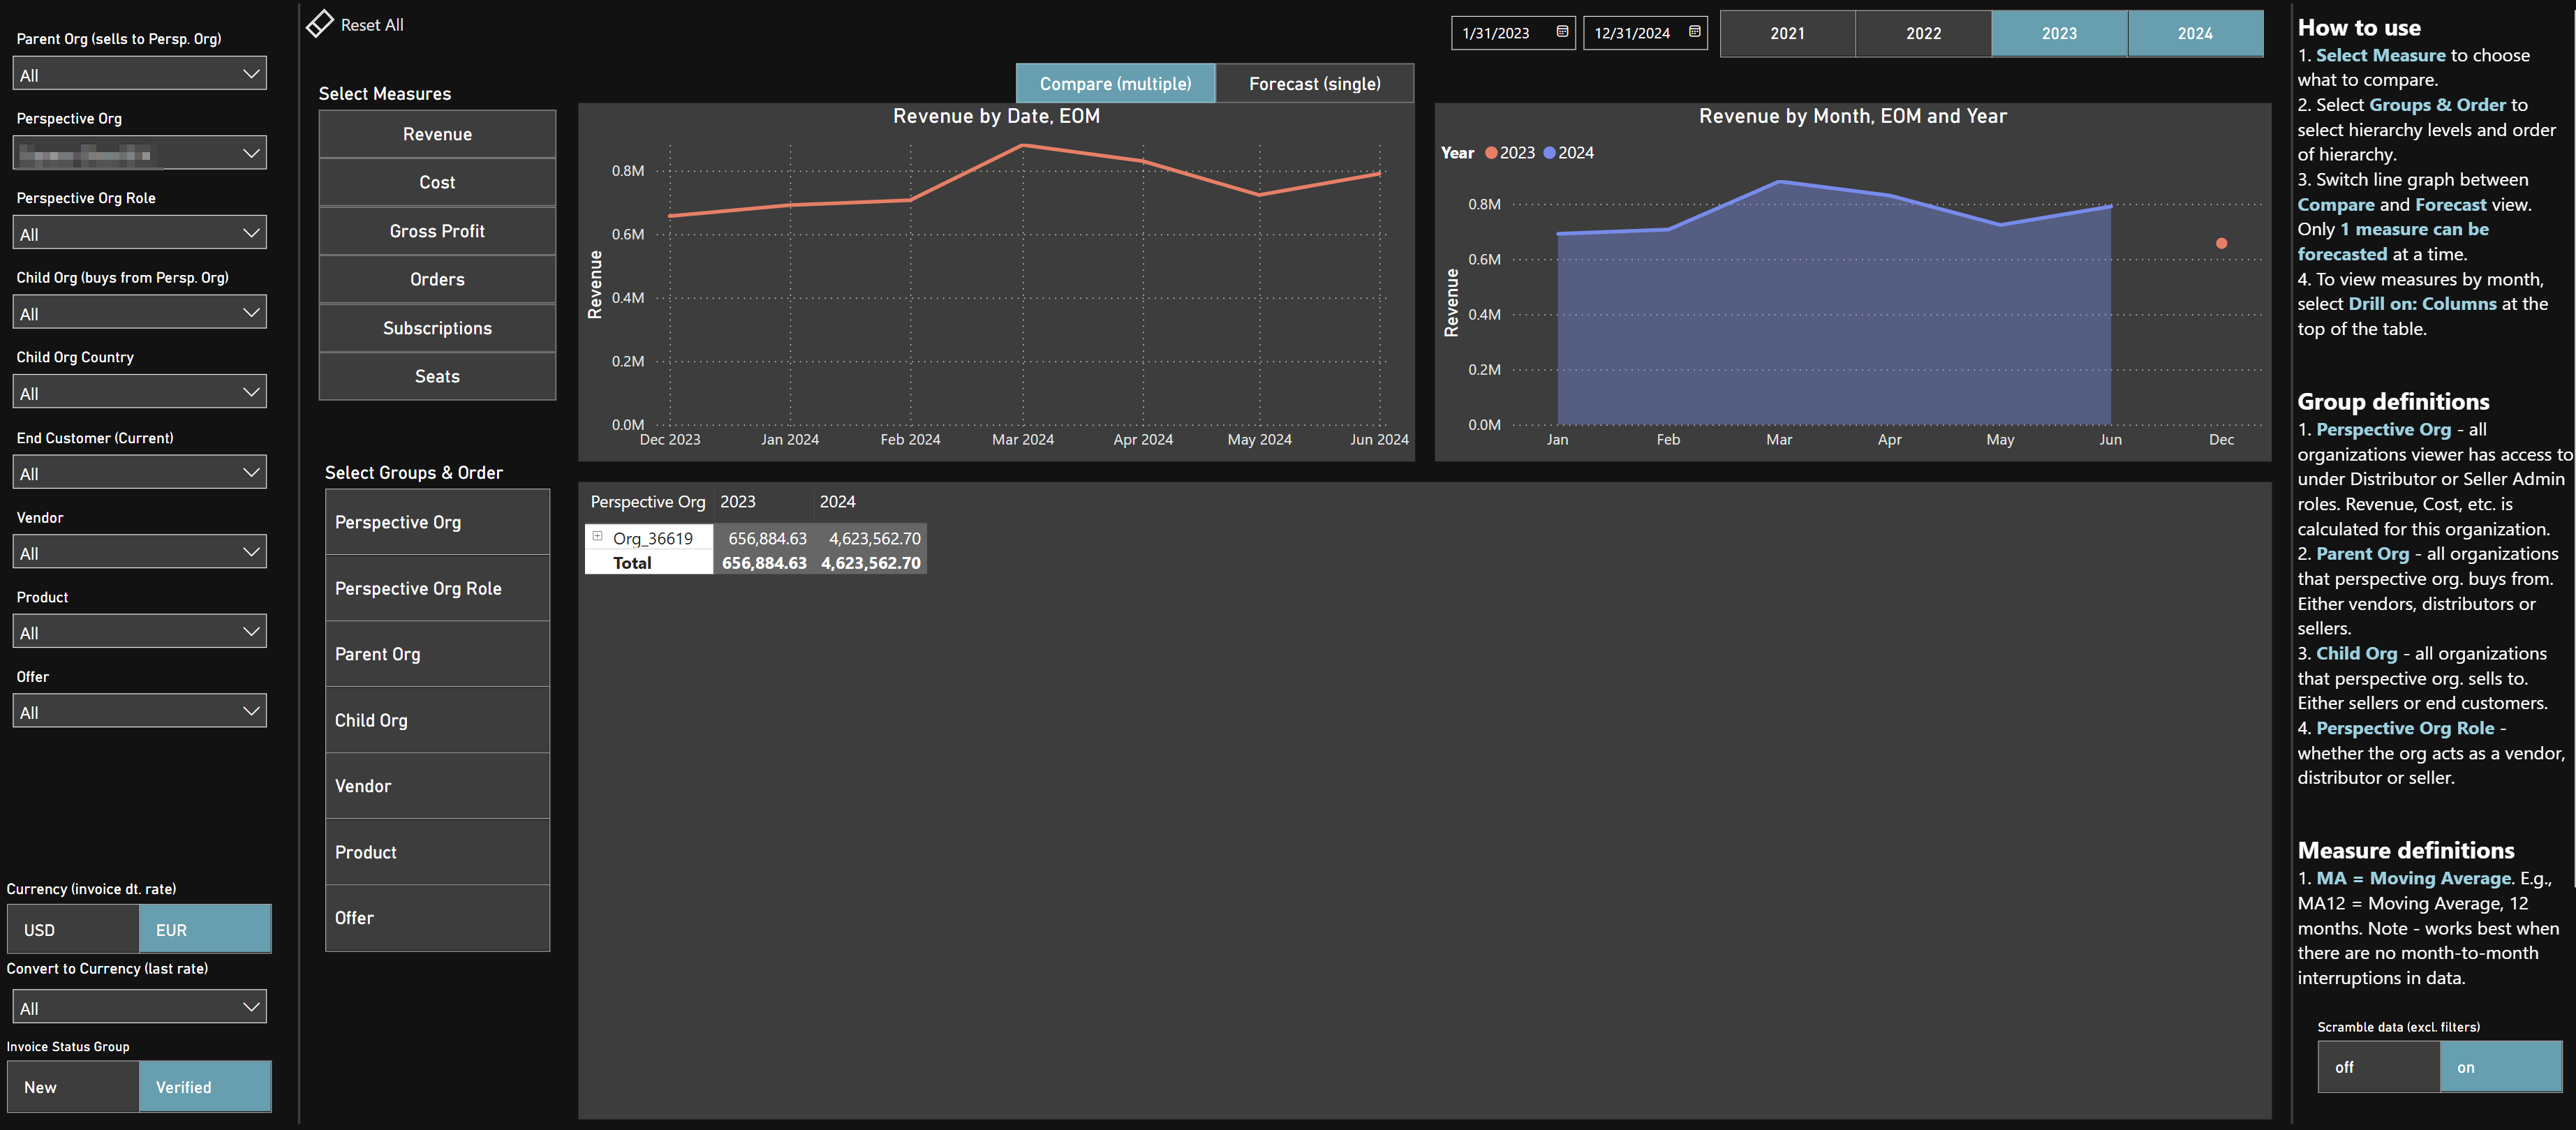
Task: Click the Reset All eraser icon
Action: coord(319,24)
